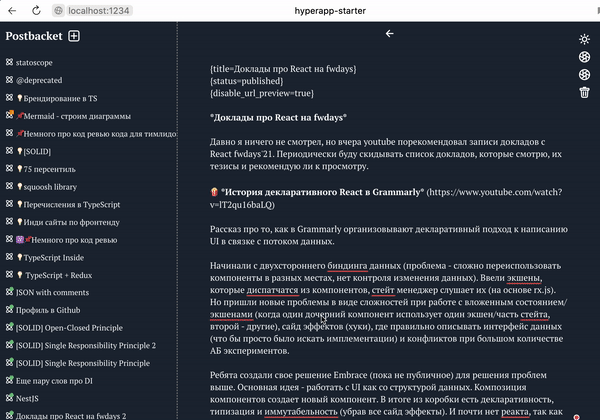
Task: Click '*История декларативного React в Grammarly*' heading
Action: coord(322,192)
